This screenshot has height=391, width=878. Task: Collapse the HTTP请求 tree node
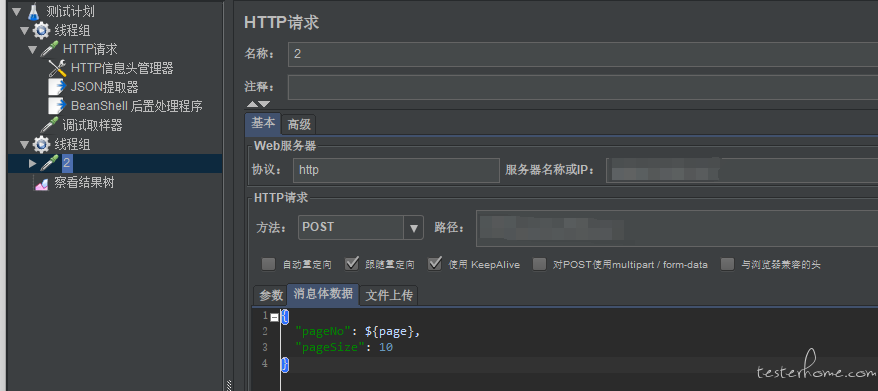coord(32,49)
